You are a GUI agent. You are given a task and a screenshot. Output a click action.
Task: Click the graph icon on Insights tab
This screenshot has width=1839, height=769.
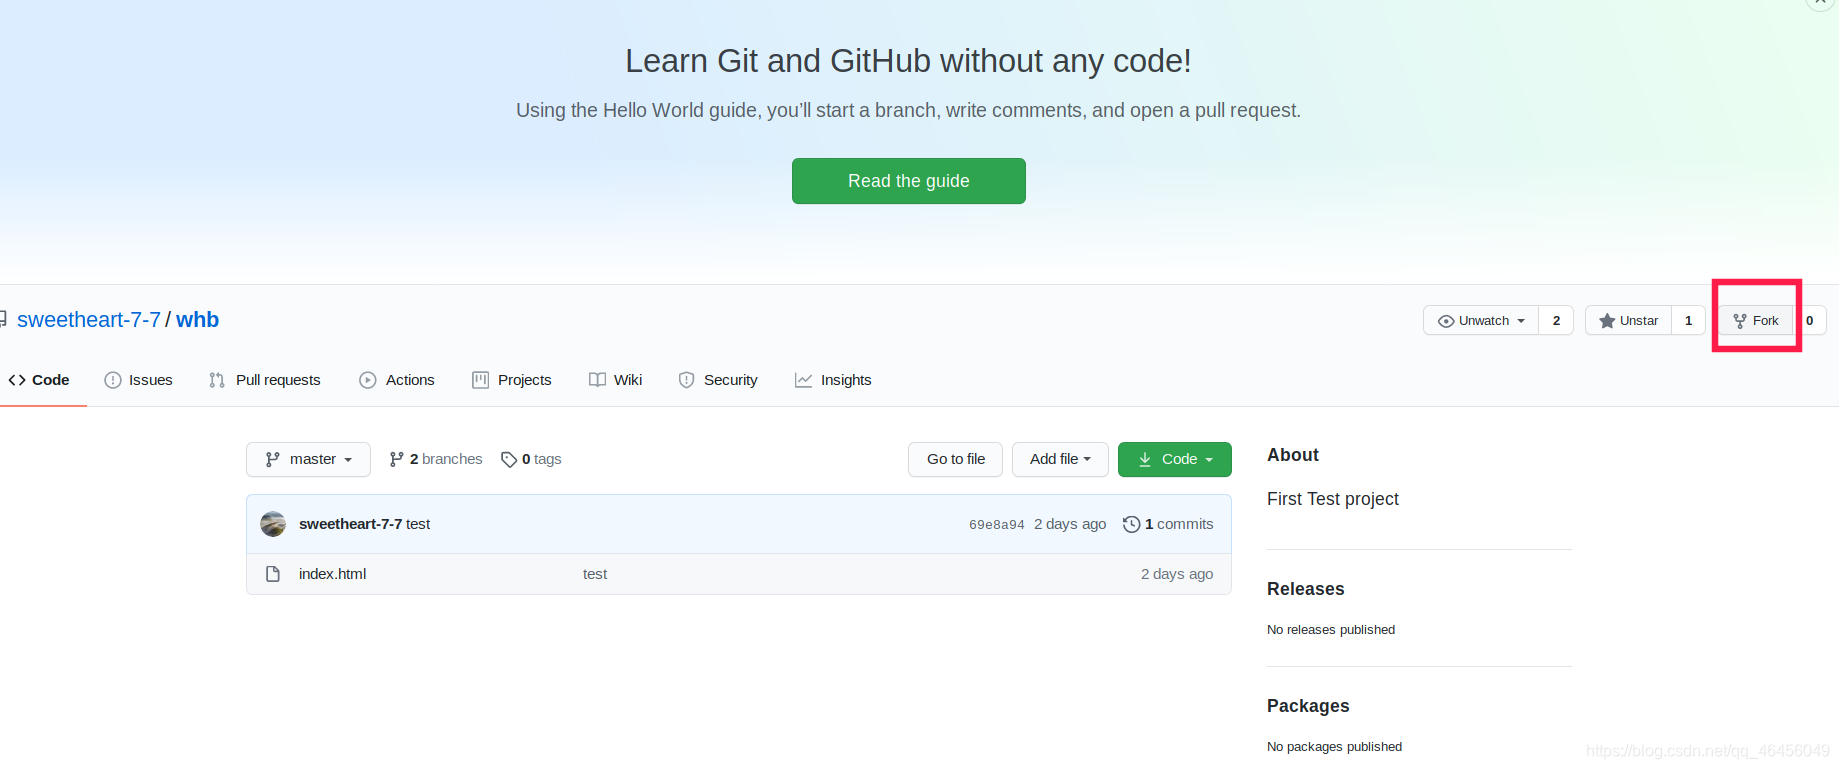803,380
